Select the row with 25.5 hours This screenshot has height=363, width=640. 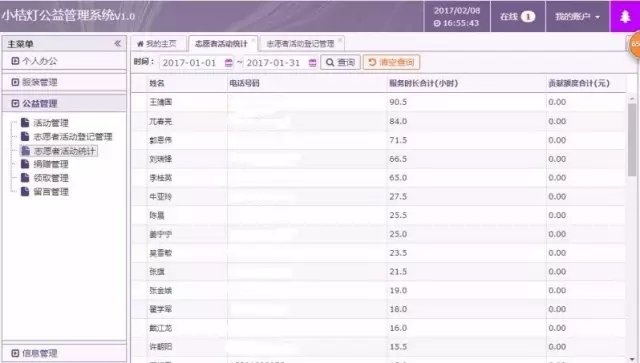click(378, 215)
